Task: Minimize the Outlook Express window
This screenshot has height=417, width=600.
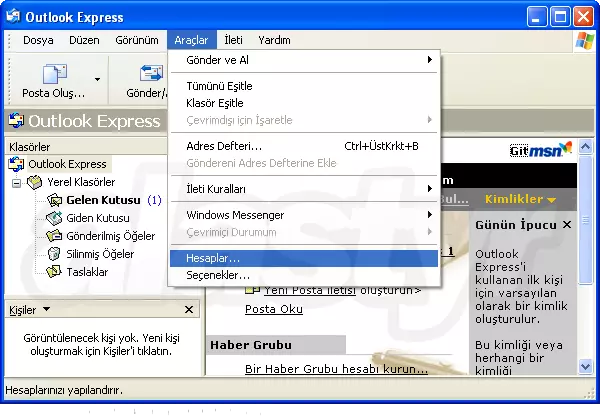Action: [x=536, y=17]
